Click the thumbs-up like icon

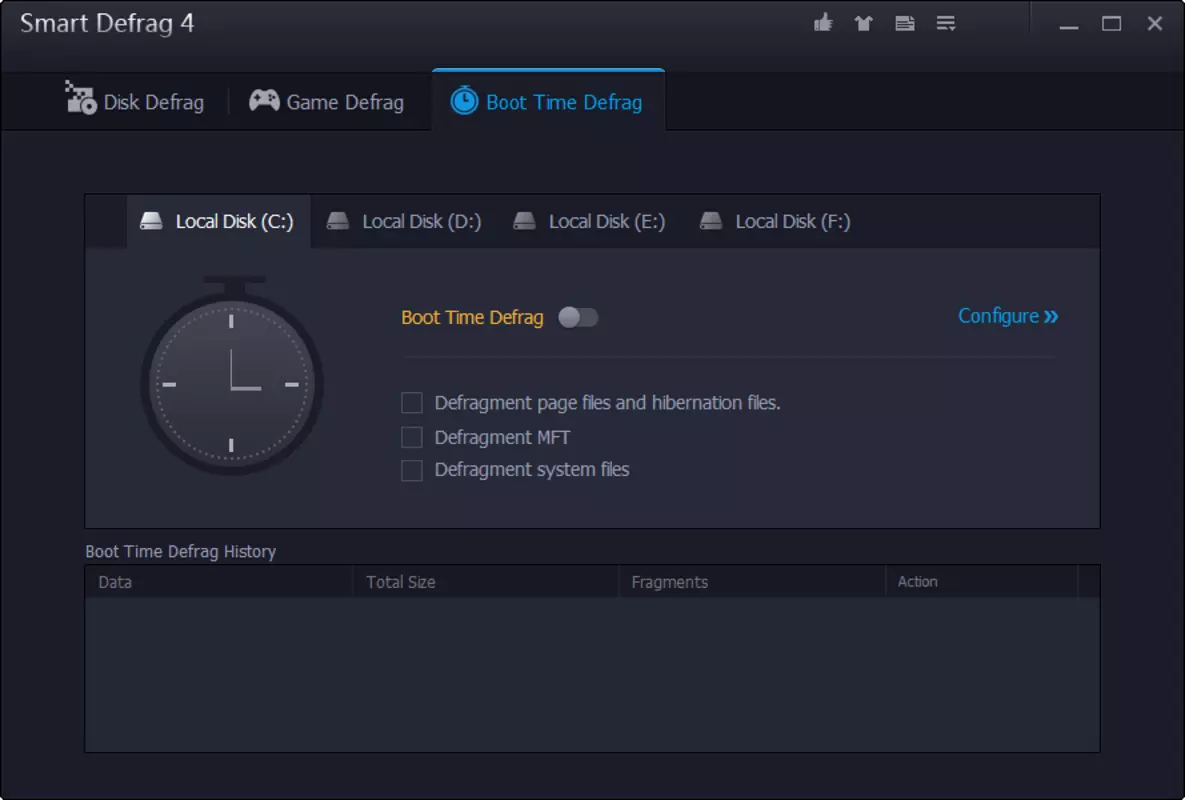coord(823,23)
